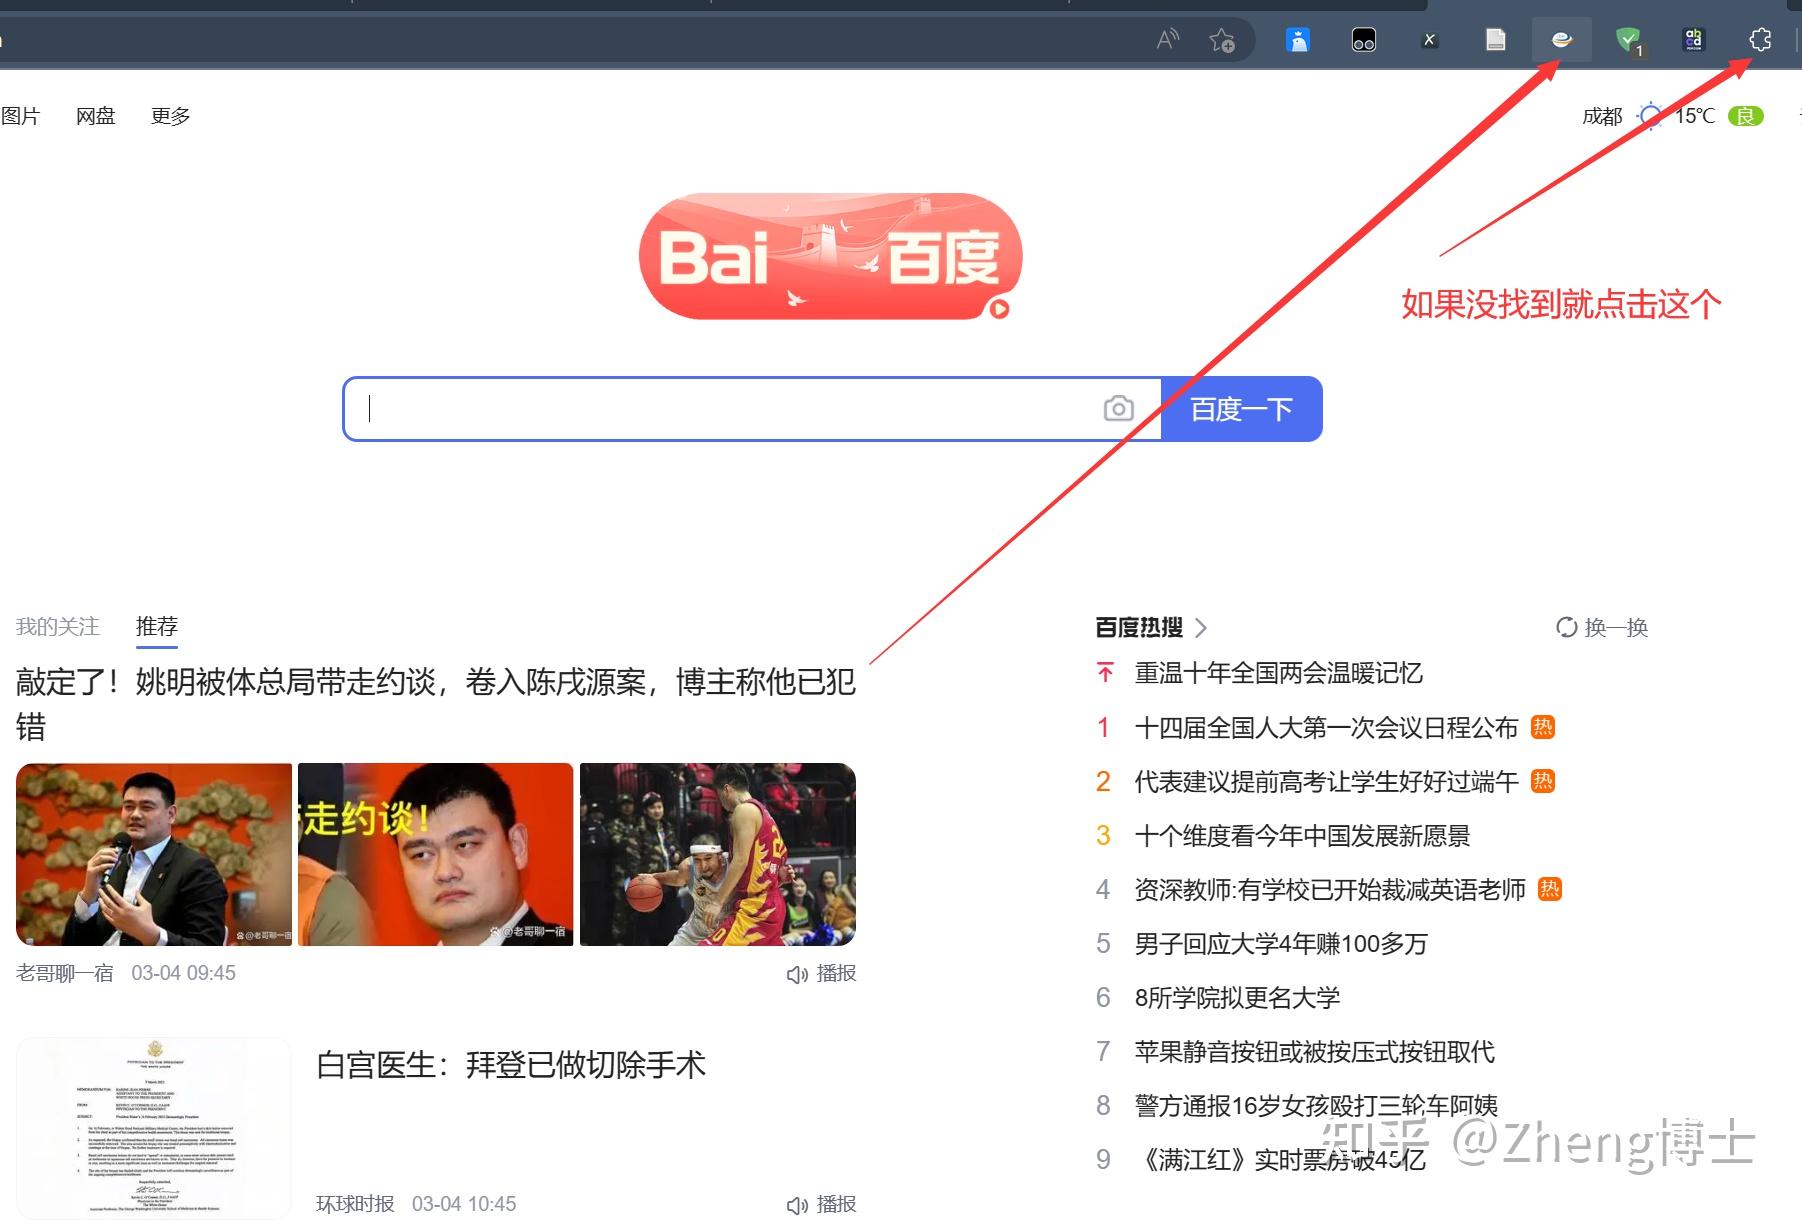Click the sun weather icon beside 成都
1802x1223 pixels.
pos(1650,116)
